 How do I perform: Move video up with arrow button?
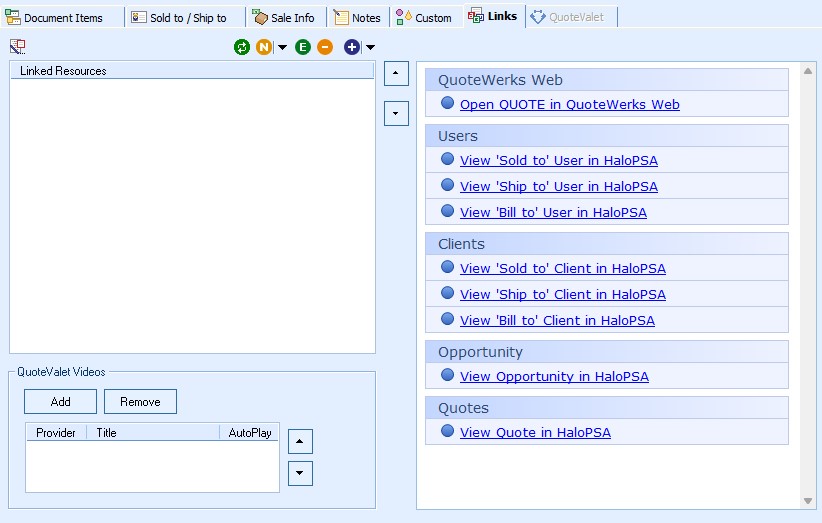300,441
